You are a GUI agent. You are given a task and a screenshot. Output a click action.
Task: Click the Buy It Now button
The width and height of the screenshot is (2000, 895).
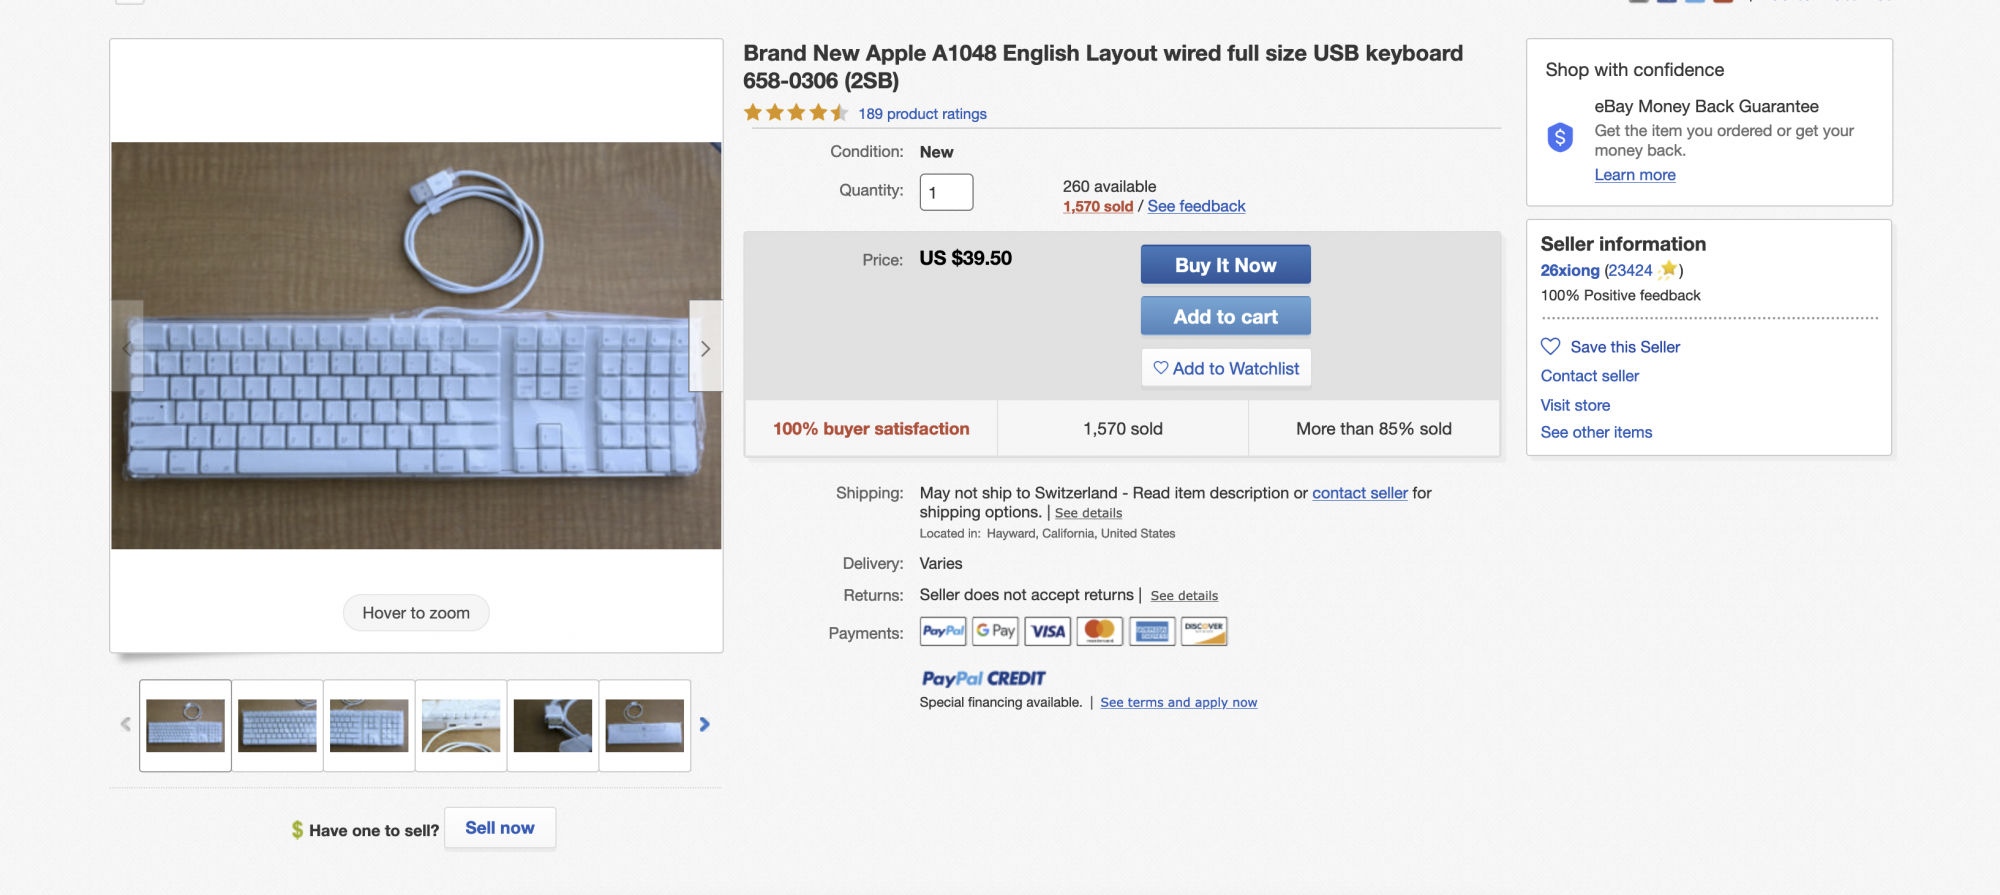[1225, 265]
